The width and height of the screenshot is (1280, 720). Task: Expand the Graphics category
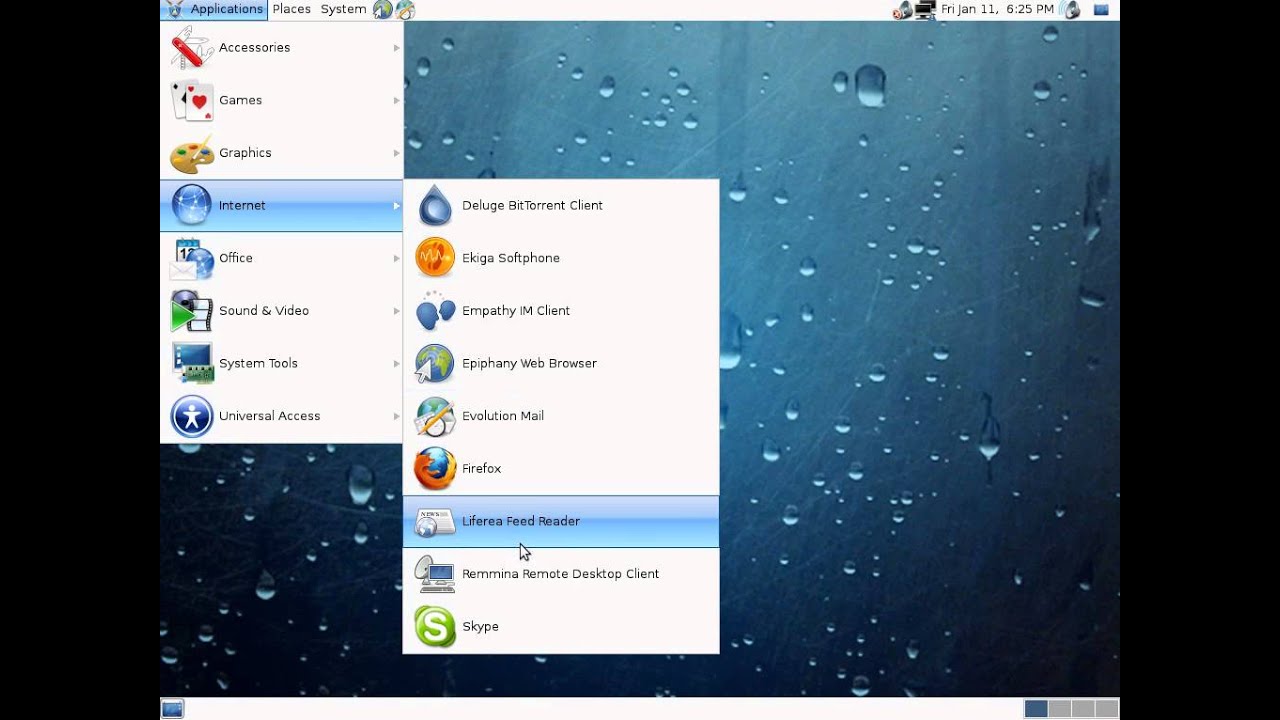pyautogui.click(x=282, y=153)
